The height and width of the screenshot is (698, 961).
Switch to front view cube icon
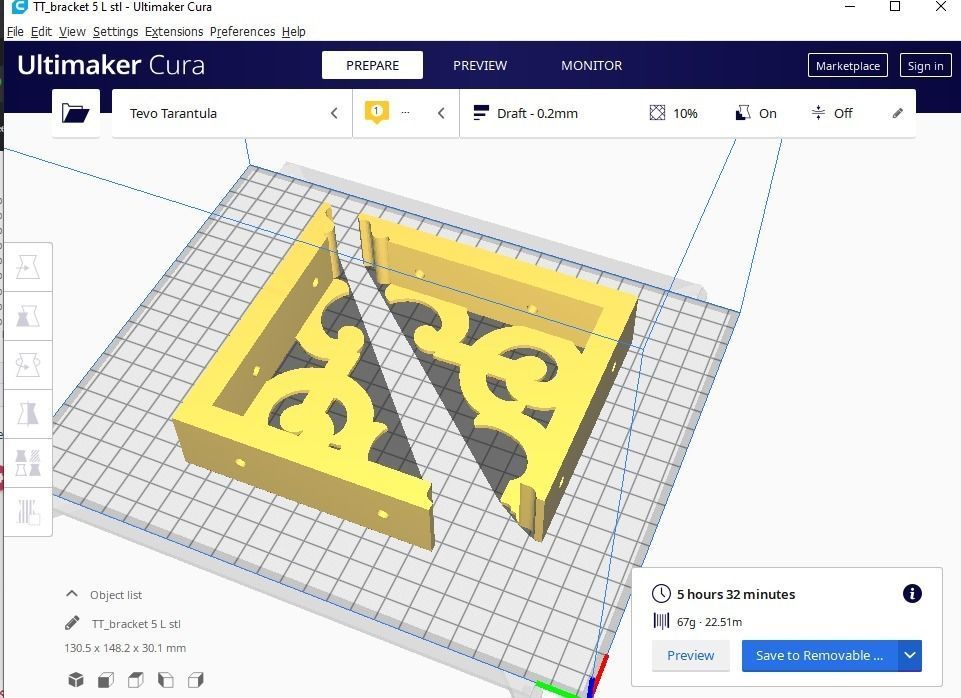click(106, 680)
